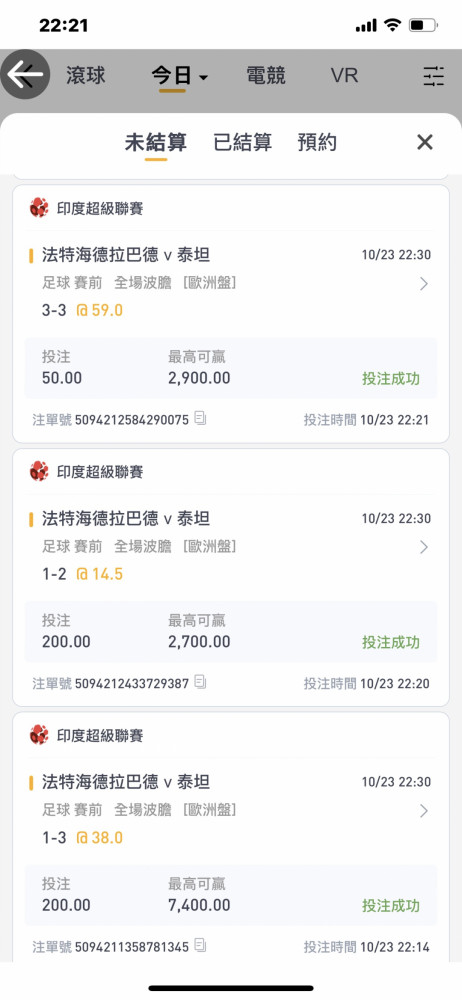Tap the 3-3 @59.0 odds selection
The image size is (462, 1000).
click(x=82, y=311)
